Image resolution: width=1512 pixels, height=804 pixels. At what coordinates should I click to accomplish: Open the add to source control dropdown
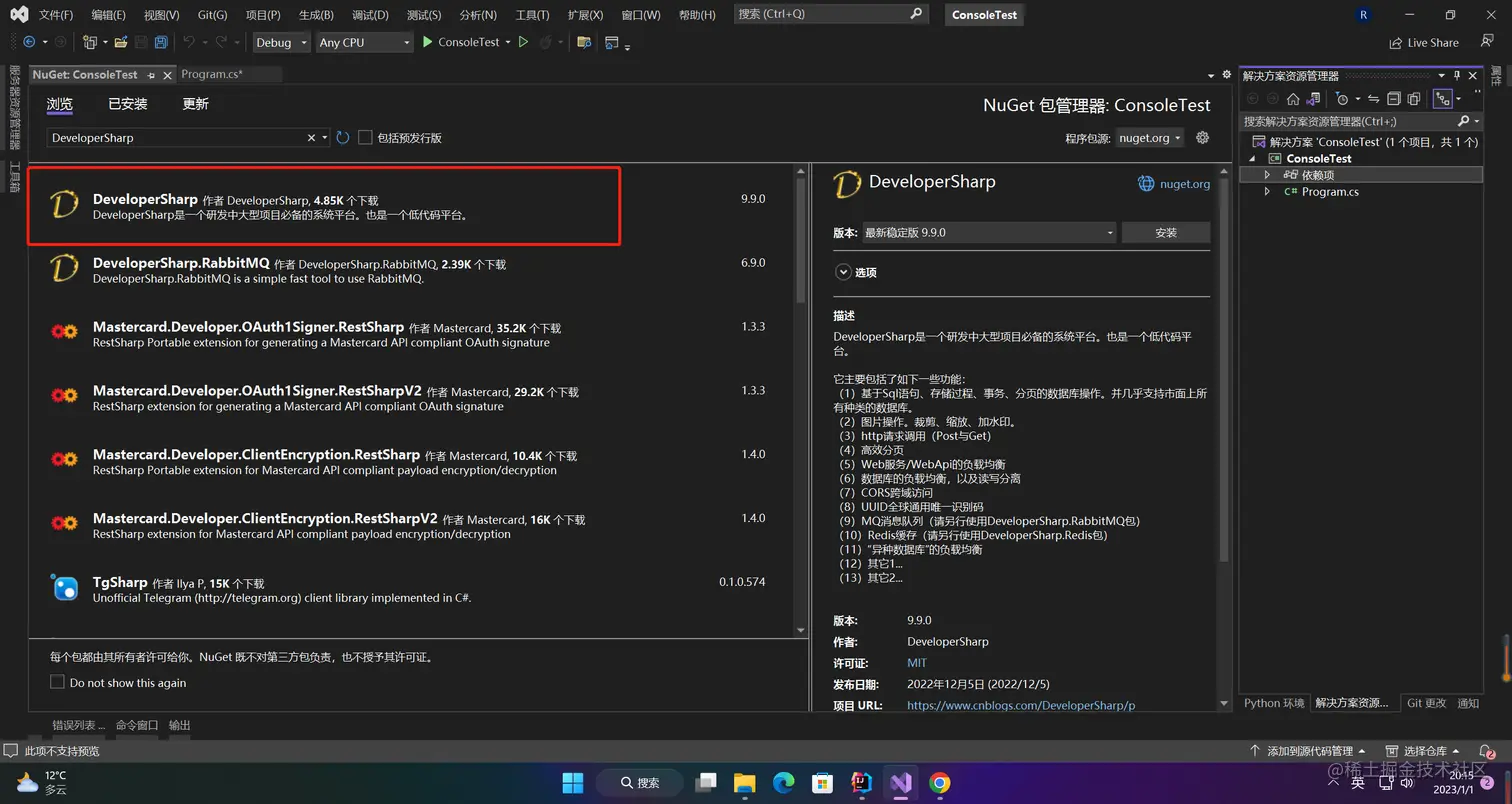tap(1310, 751)
